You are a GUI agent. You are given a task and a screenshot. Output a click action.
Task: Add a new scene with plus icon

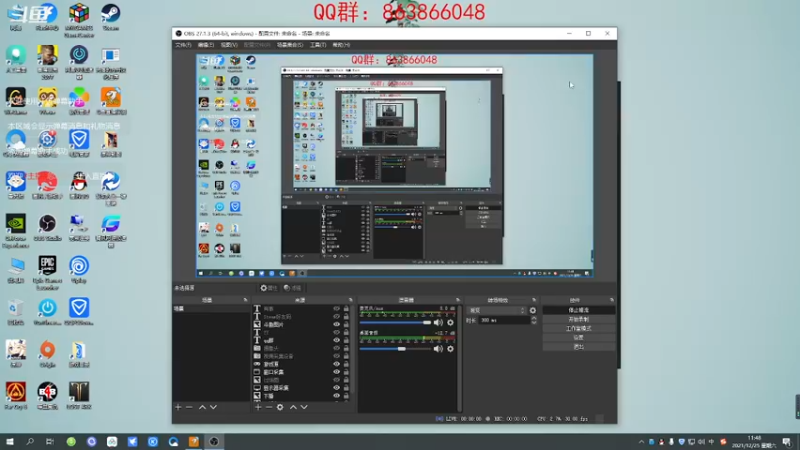(178, 407)
